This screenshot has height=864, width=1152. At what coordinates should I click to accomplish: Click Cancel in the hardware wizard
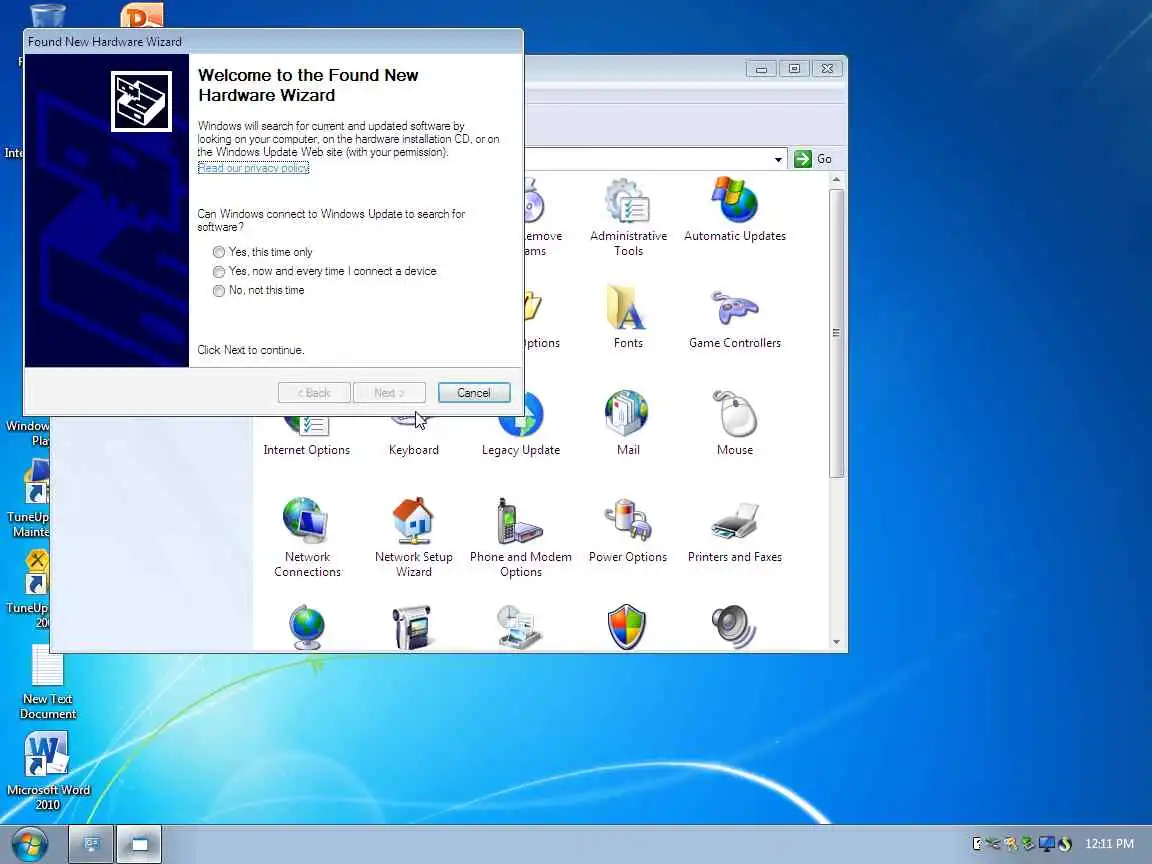pyautogui.click(x=474, y=393)
